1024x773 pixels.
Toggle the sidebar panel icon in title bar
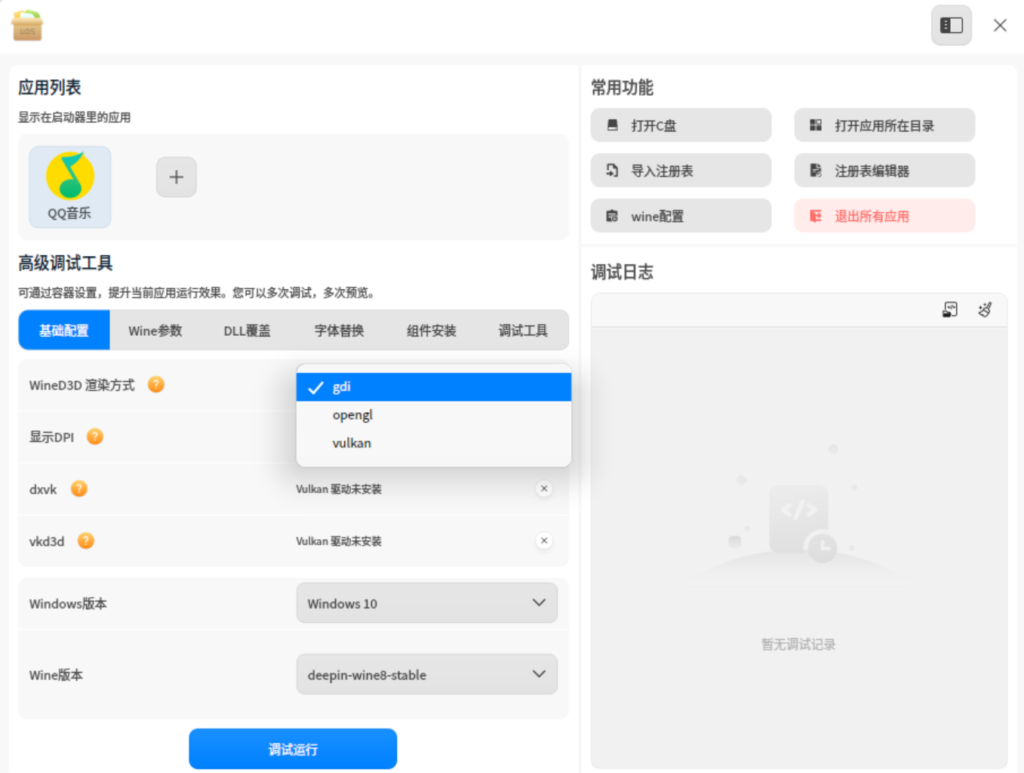tap(951, 25)
